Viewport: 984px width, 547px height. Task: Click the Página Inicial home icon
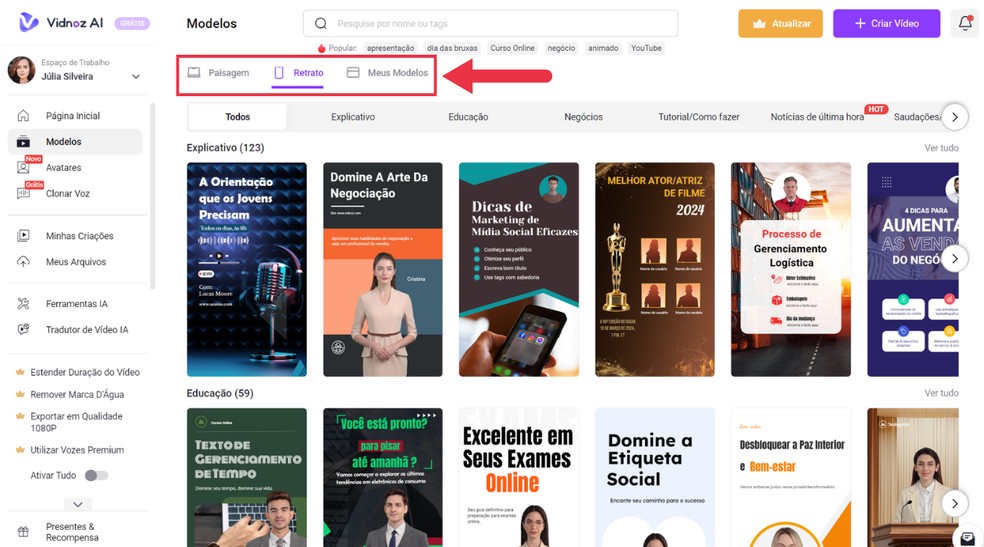tap(23, 115)
